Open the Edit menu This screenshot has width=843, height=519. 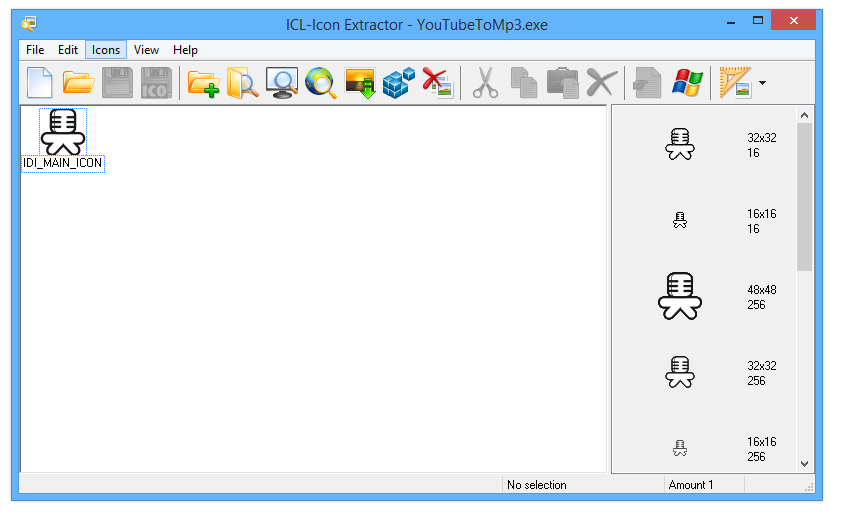(68, 50)
